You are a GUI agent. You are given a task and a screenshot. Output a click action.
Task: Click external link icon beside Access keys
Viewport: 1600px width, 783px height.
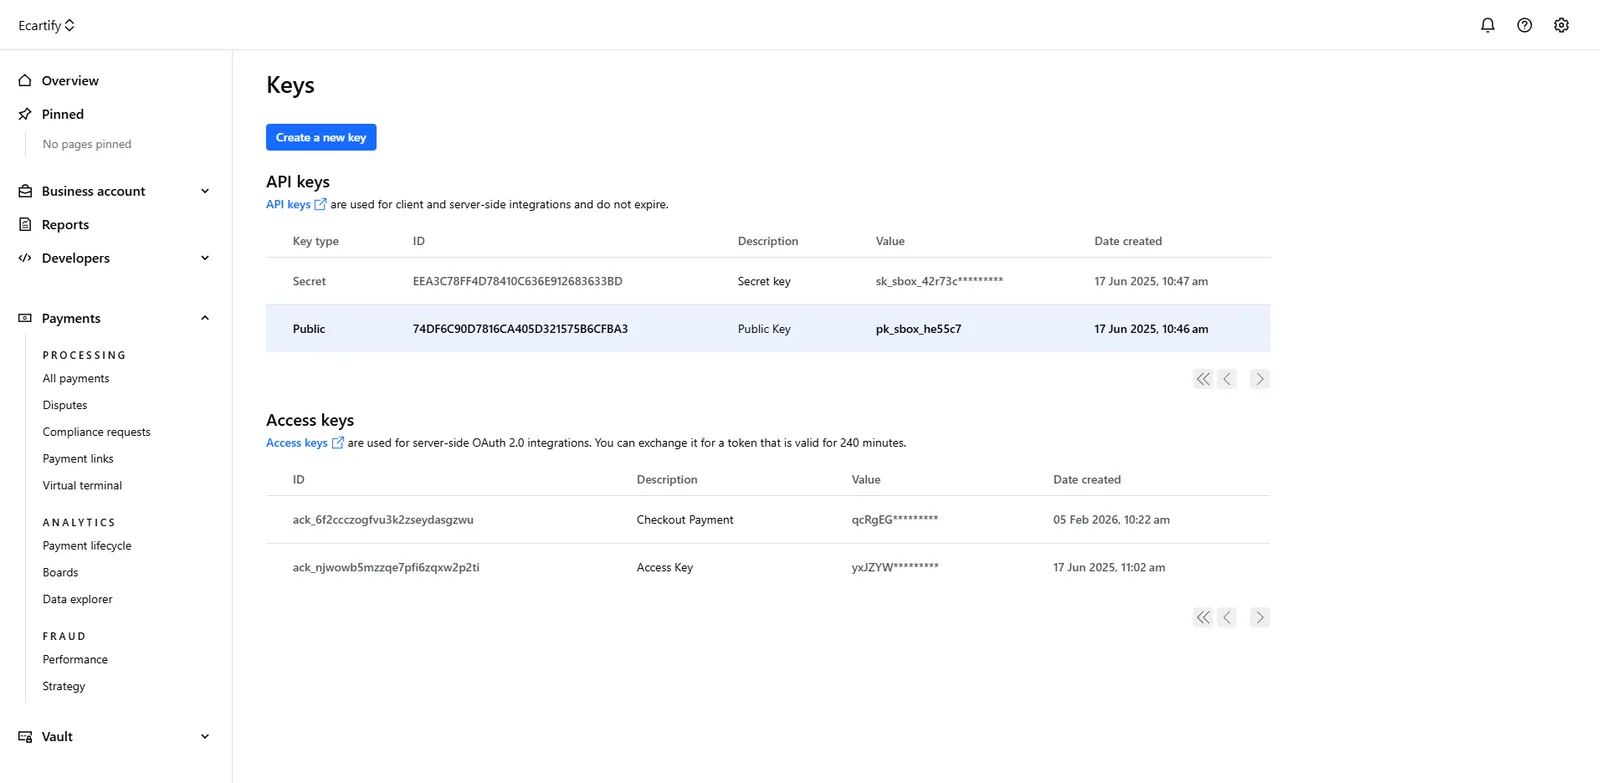tap(337, 443)
